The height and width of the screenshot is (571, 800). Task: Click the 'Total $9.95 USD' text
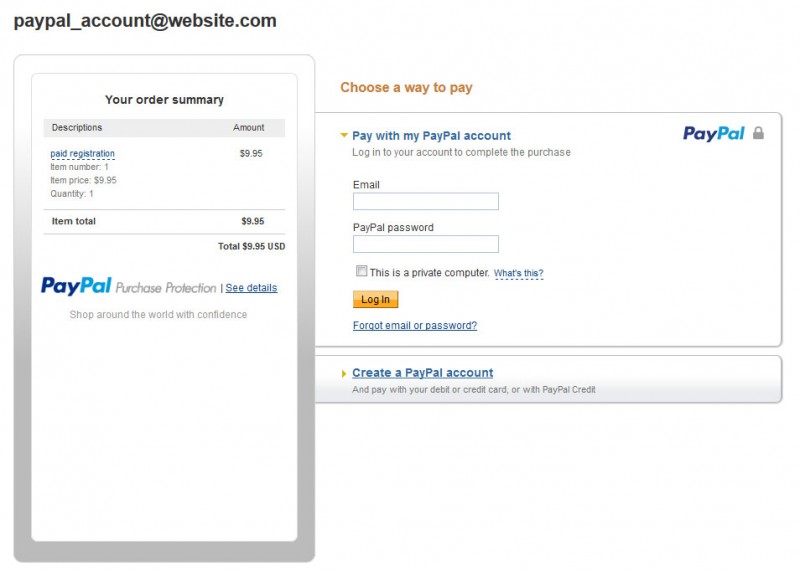coord(252,246)
